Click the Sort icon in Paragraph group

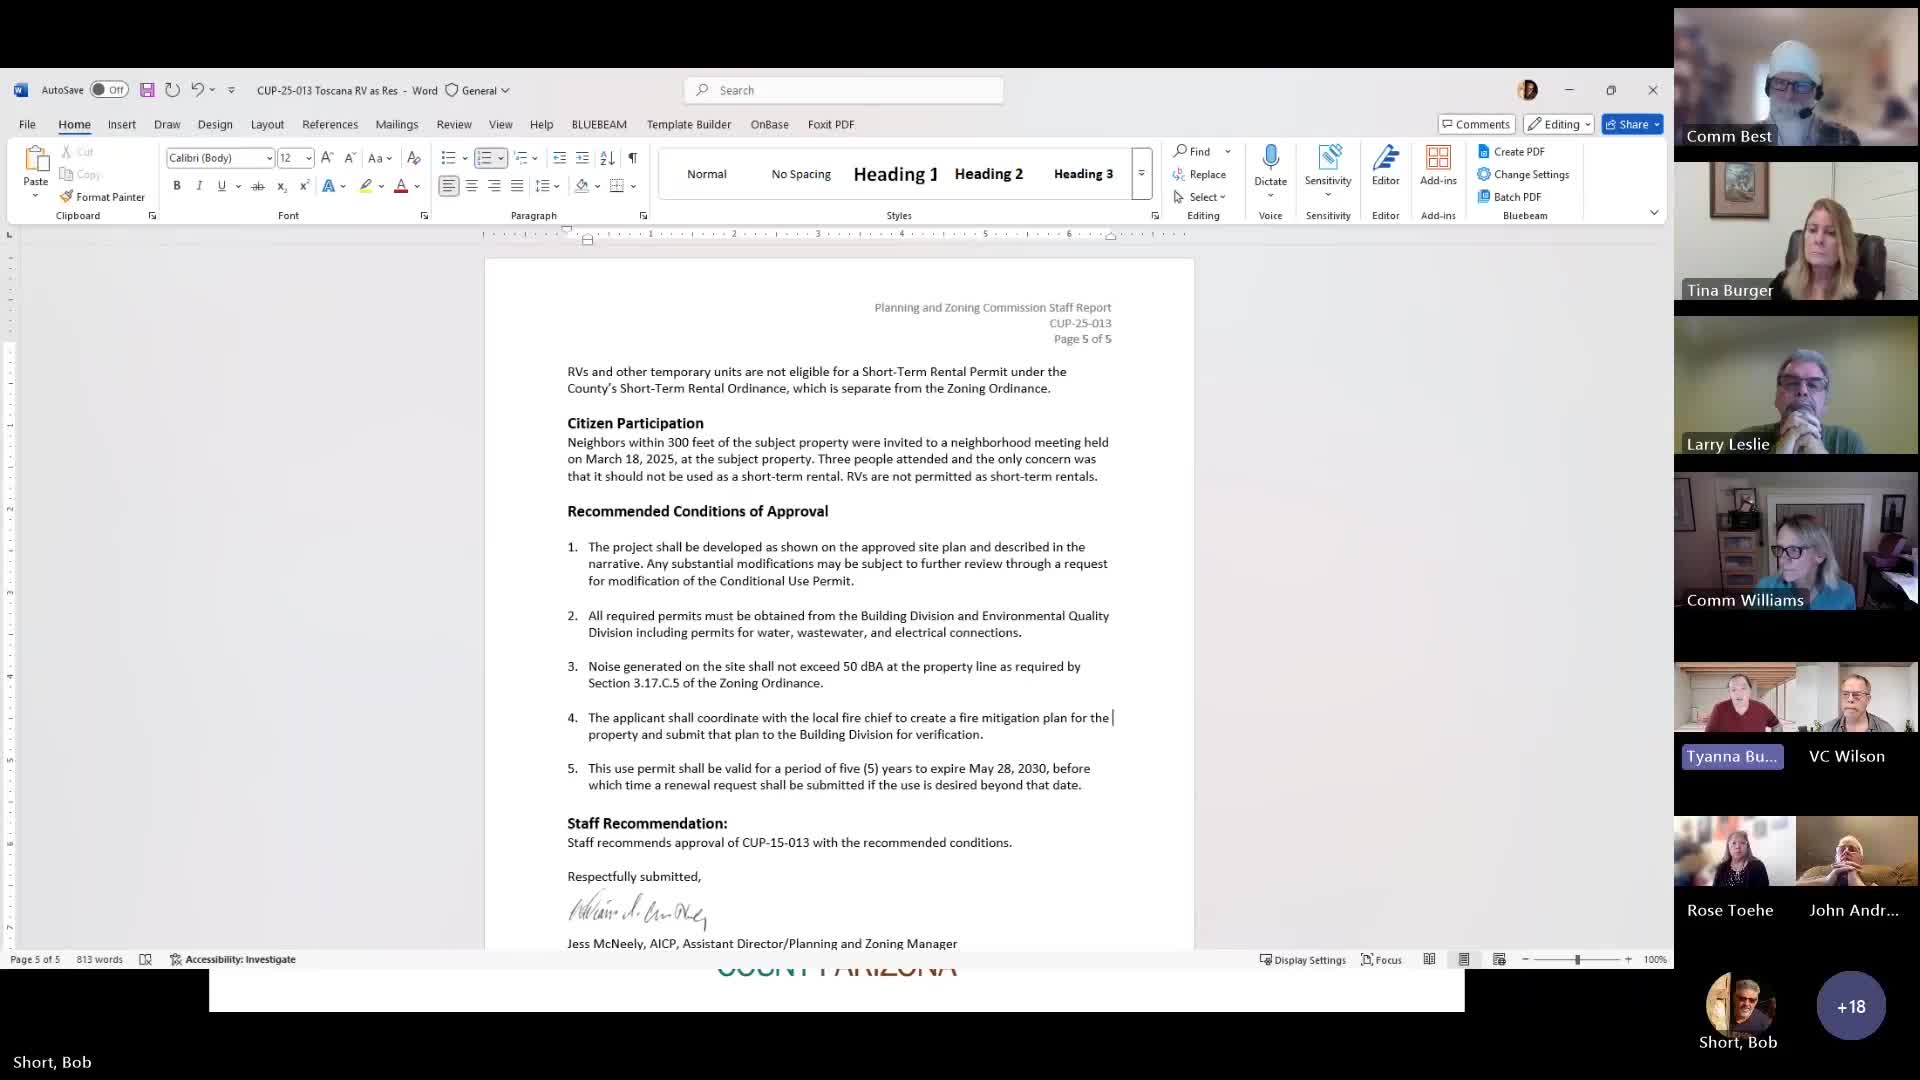click(x=607, y=158)
